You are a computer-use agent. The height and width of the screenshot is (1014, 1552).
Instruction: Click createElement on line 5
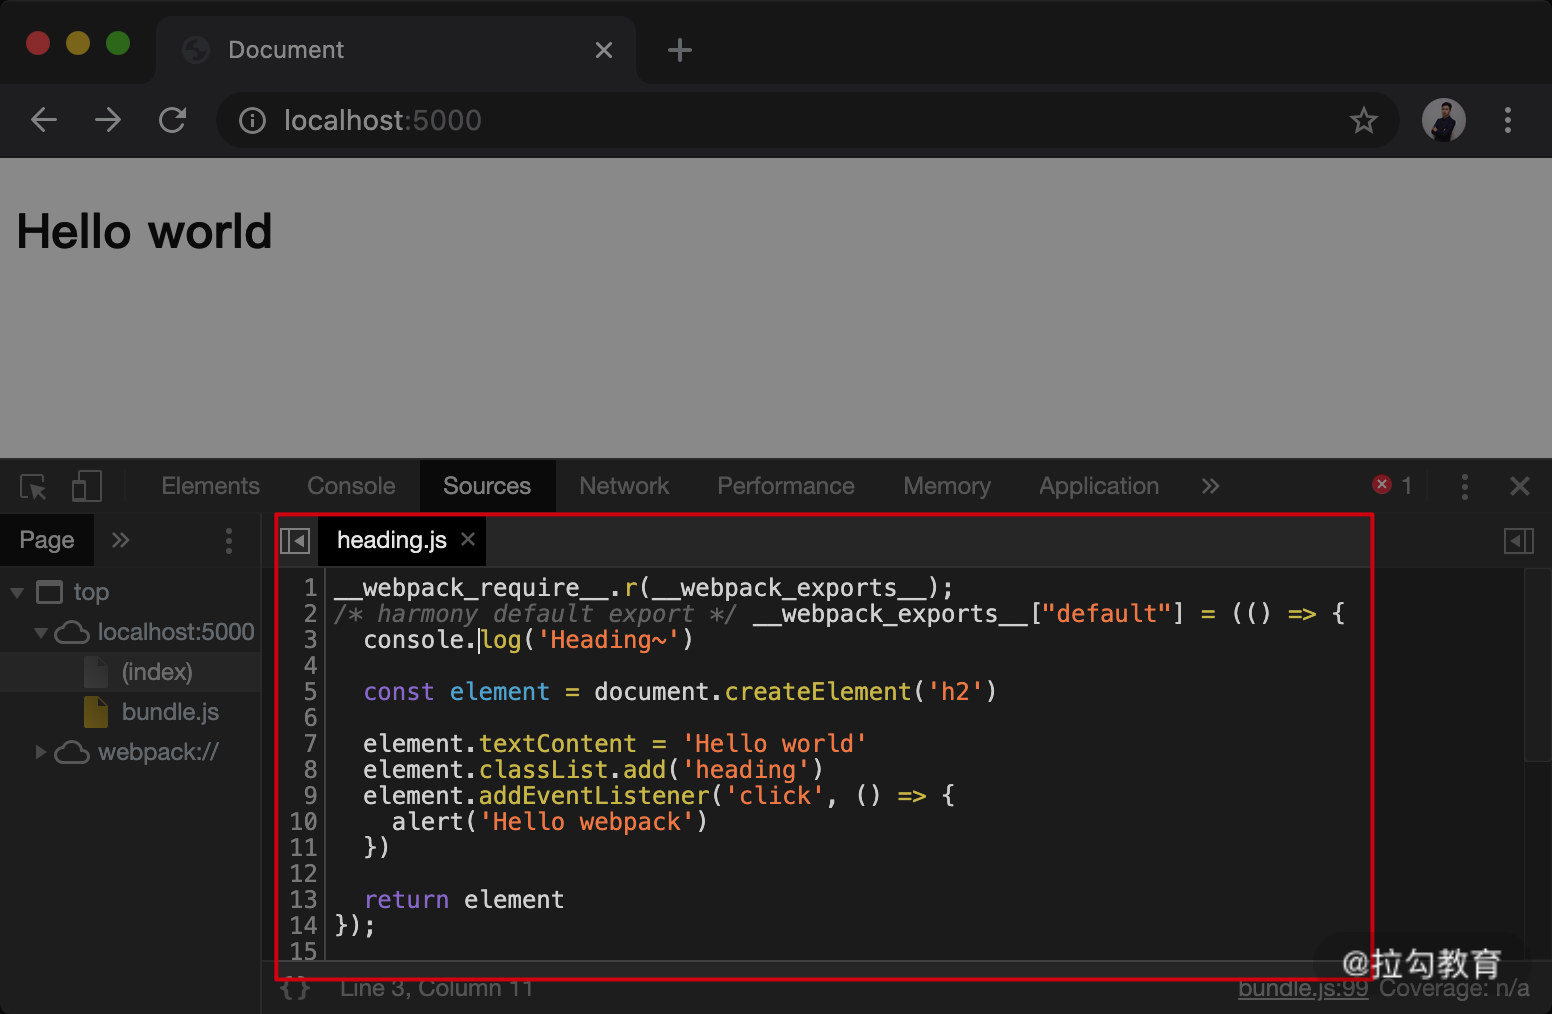(818, 692)
